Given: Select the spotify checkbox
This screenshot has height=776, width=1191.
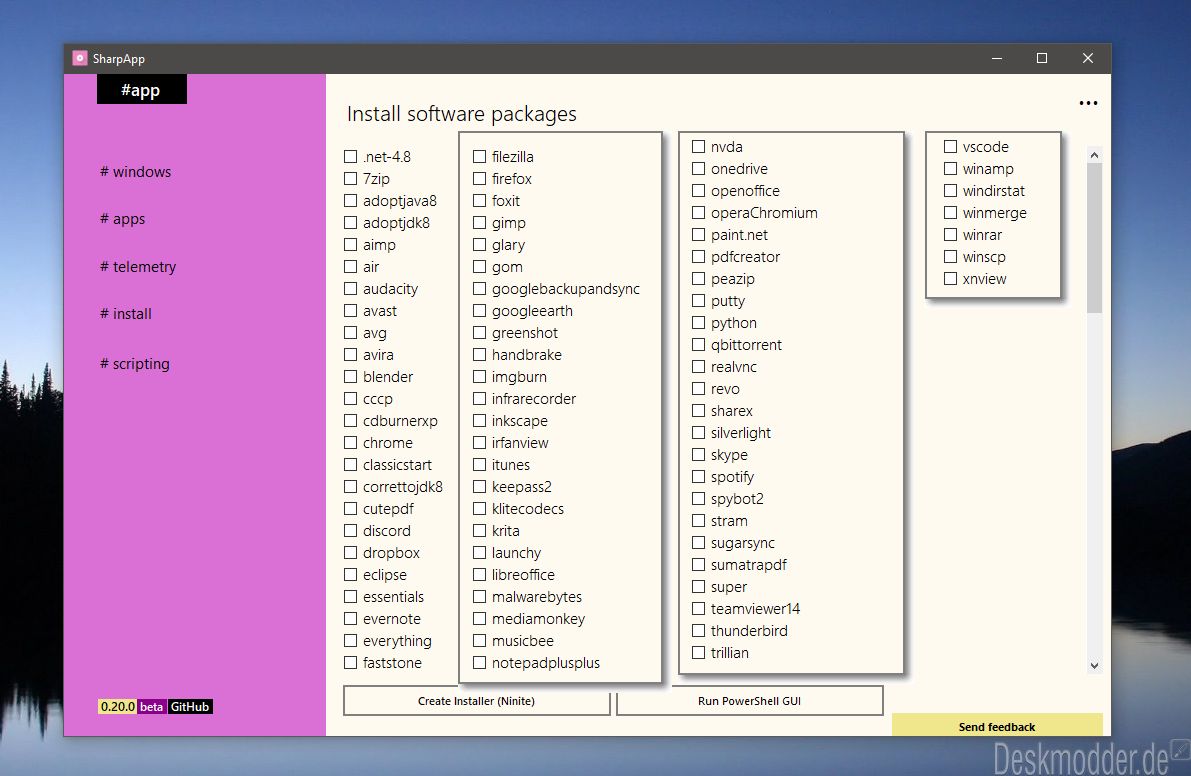Looking at the screenshot, I should pos(699,477).
